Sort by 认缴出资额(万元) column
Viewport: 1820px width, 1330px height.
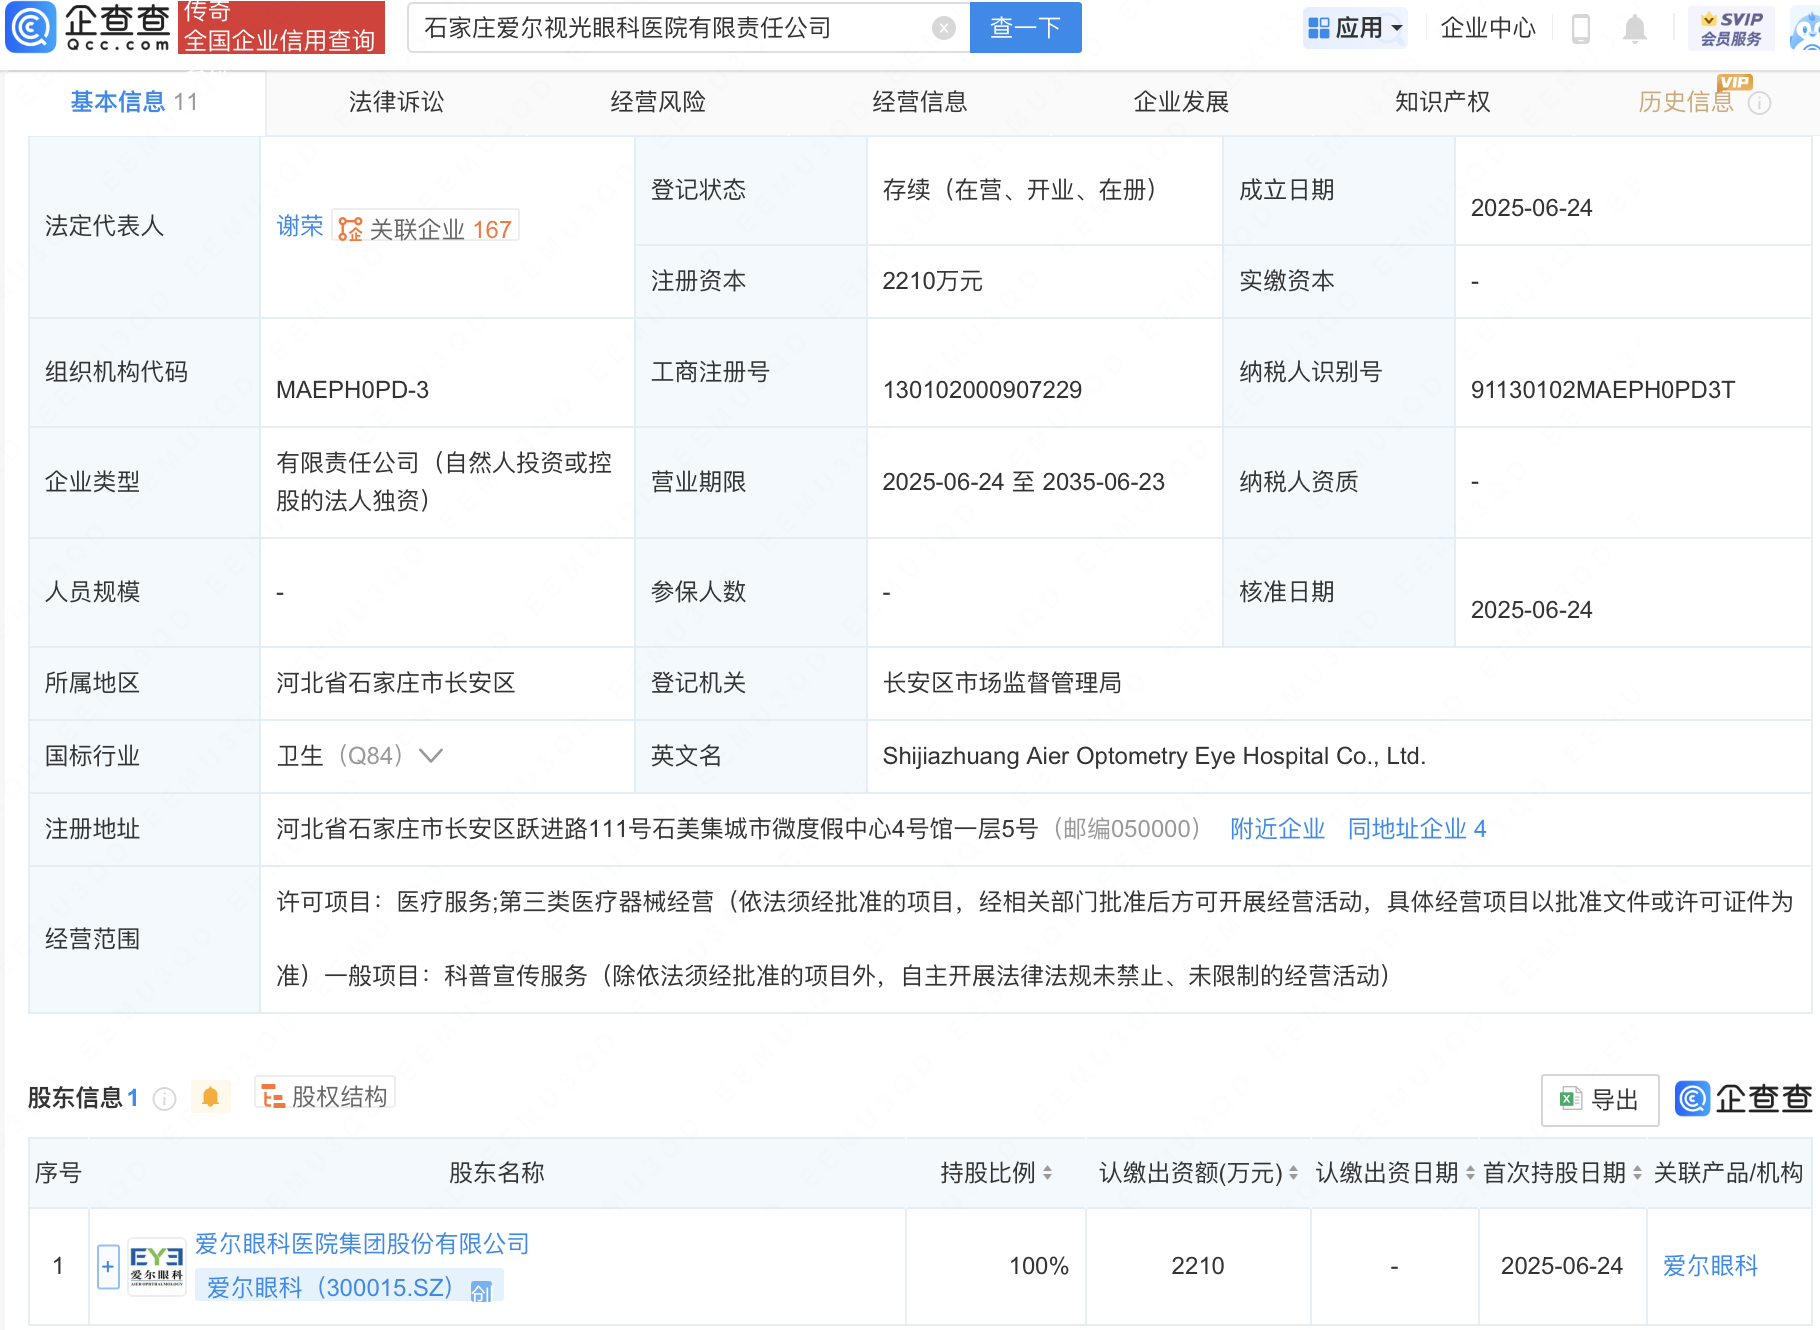(x=1293, y=1173)
